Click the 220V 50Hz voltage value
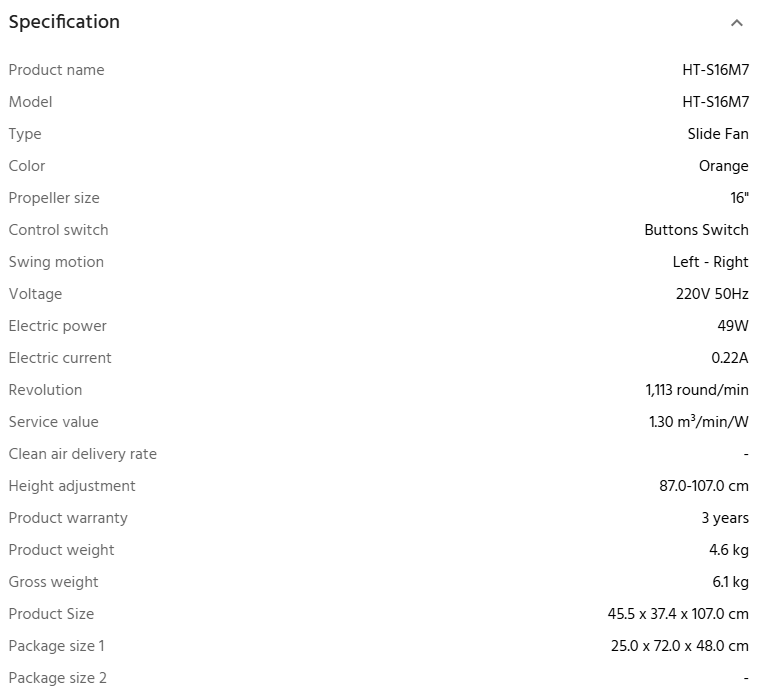Image resolution: width=762 pixels, height=698 pixels. coord(712,294)
